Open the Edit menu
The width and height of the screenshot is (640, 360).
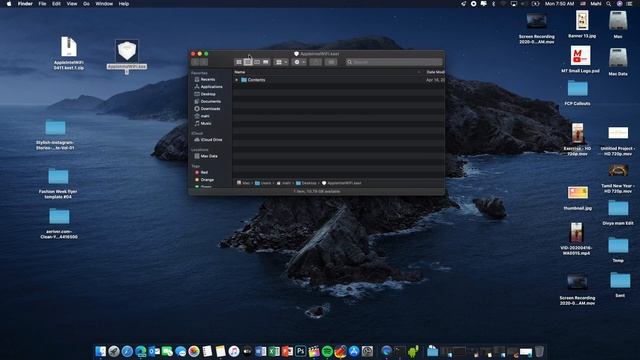tap(56, 4)
